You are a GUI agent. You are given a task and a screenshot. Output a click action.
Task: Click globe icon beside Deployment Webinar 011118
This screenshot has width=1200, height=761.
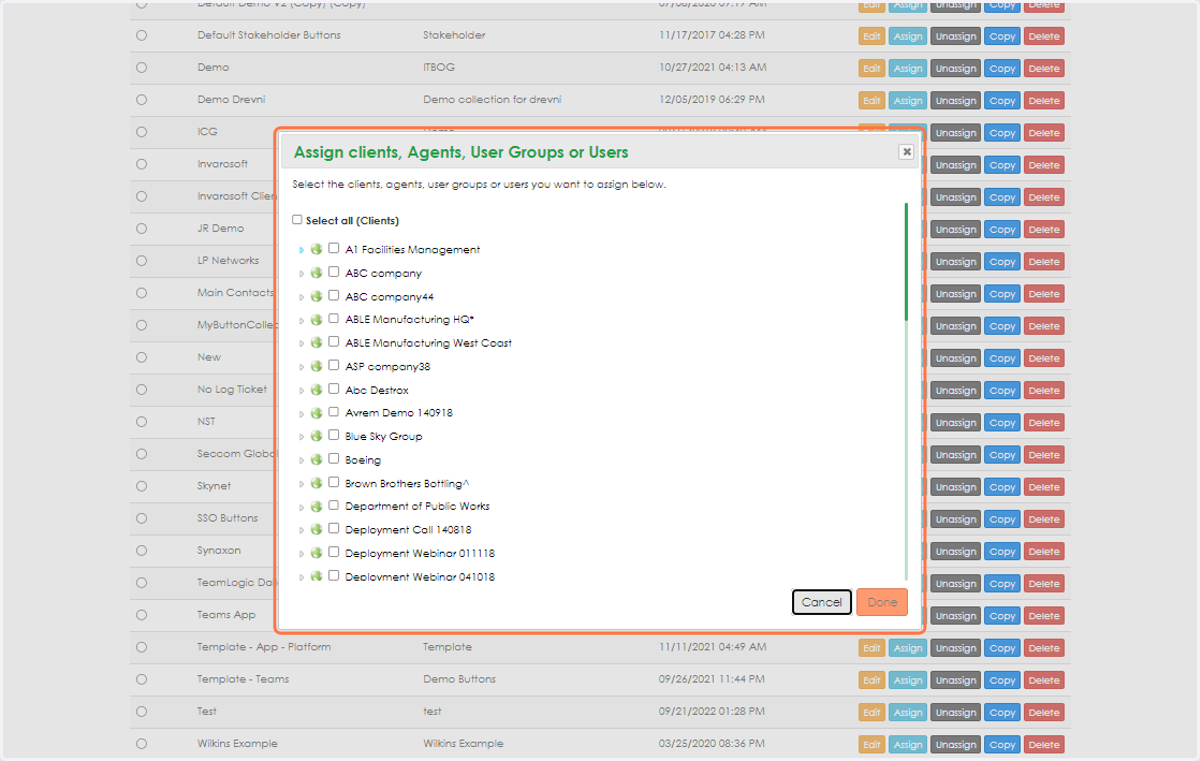click(x=317, y=553)
